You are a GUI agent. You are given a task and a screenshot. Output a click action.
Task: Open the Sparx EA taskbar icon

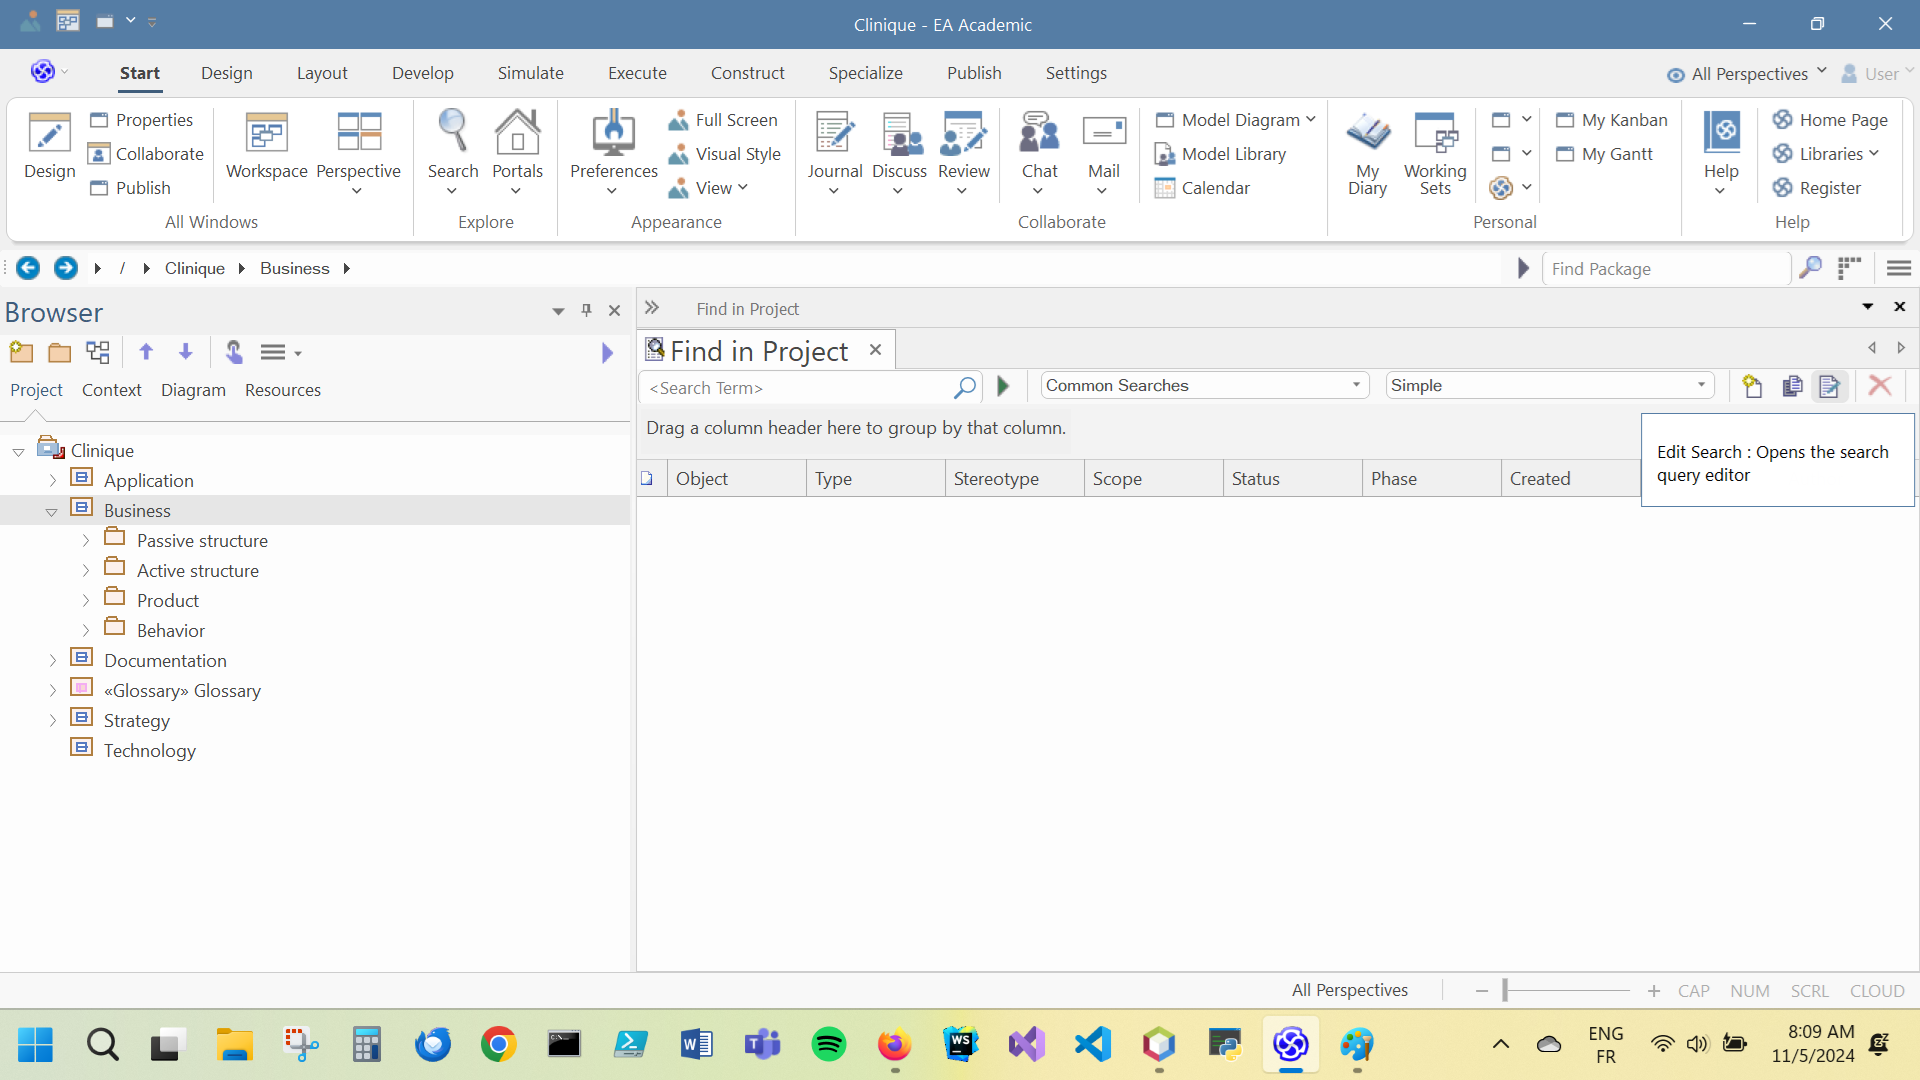pyautogui.click(x=1290, y=1045)
